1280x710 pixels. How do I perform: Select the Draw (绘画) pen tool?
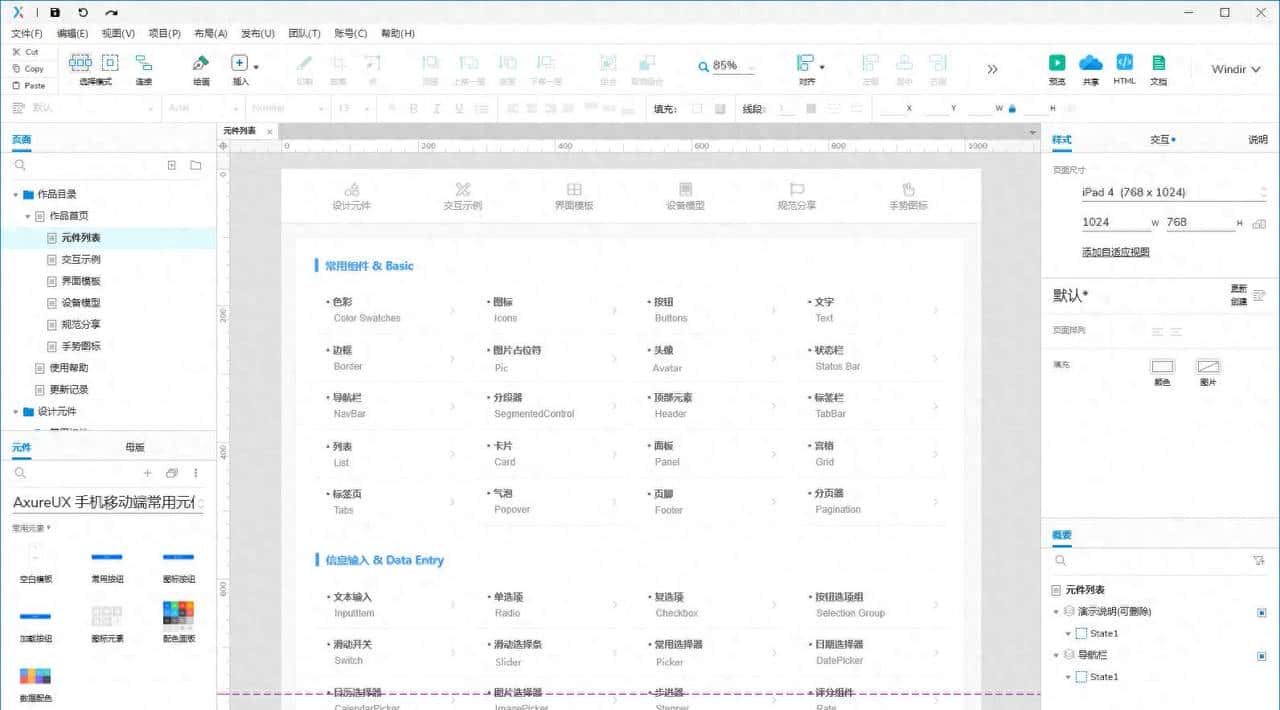click(x=201, y=63)
